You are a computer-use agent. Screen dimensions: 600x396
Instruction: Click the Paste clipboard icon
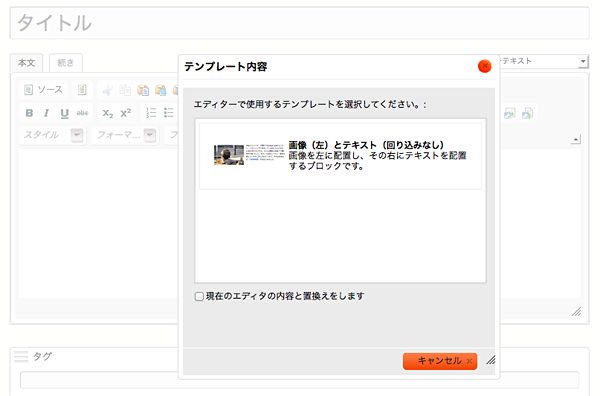143,90
